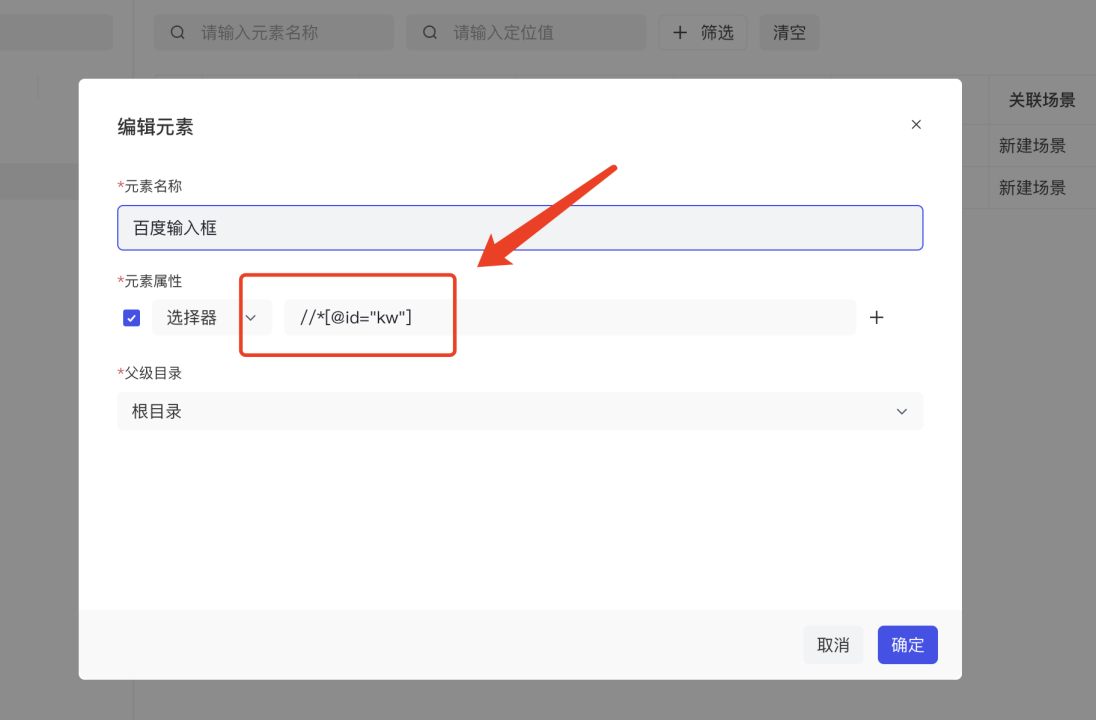This screenshot has width=1096, height=720.
Task: Open the 选择器 type dropdown
Action: coord(212,317)
